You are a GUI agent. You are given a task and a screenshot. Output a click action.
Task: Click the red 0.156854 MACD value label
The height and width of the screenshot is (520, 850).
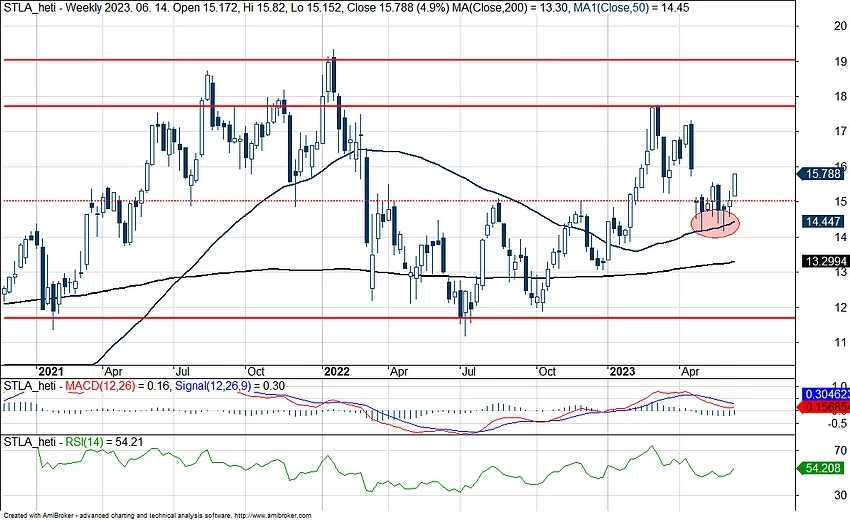(825, 407)
